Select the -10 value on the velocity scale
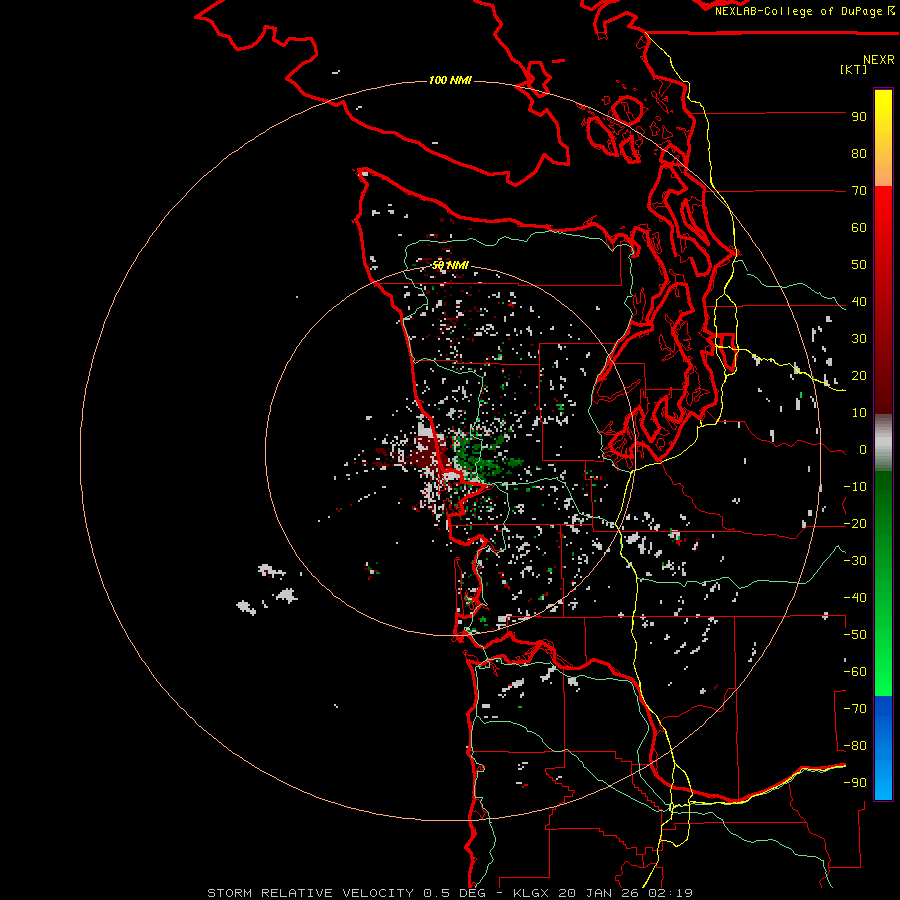 click(x=855, y=487)
